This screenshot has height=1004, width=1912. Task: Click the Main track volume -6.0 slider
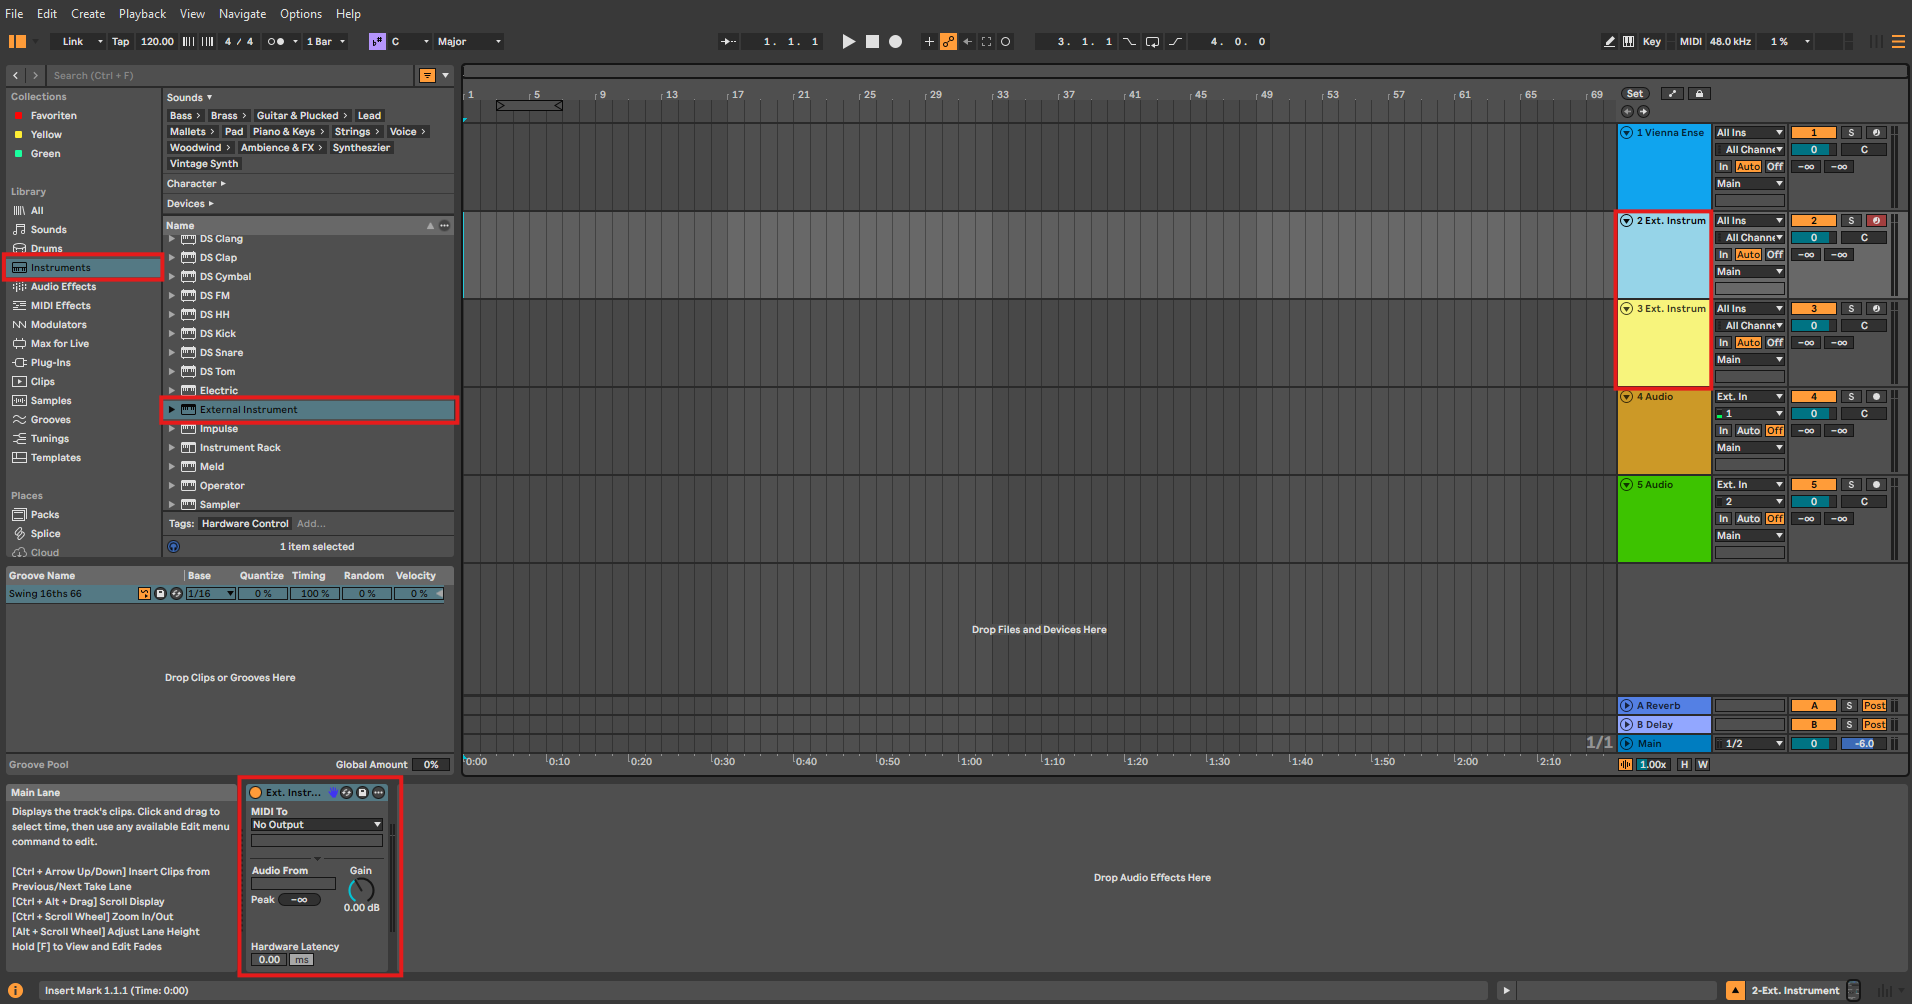click(x=1864, y=744)
